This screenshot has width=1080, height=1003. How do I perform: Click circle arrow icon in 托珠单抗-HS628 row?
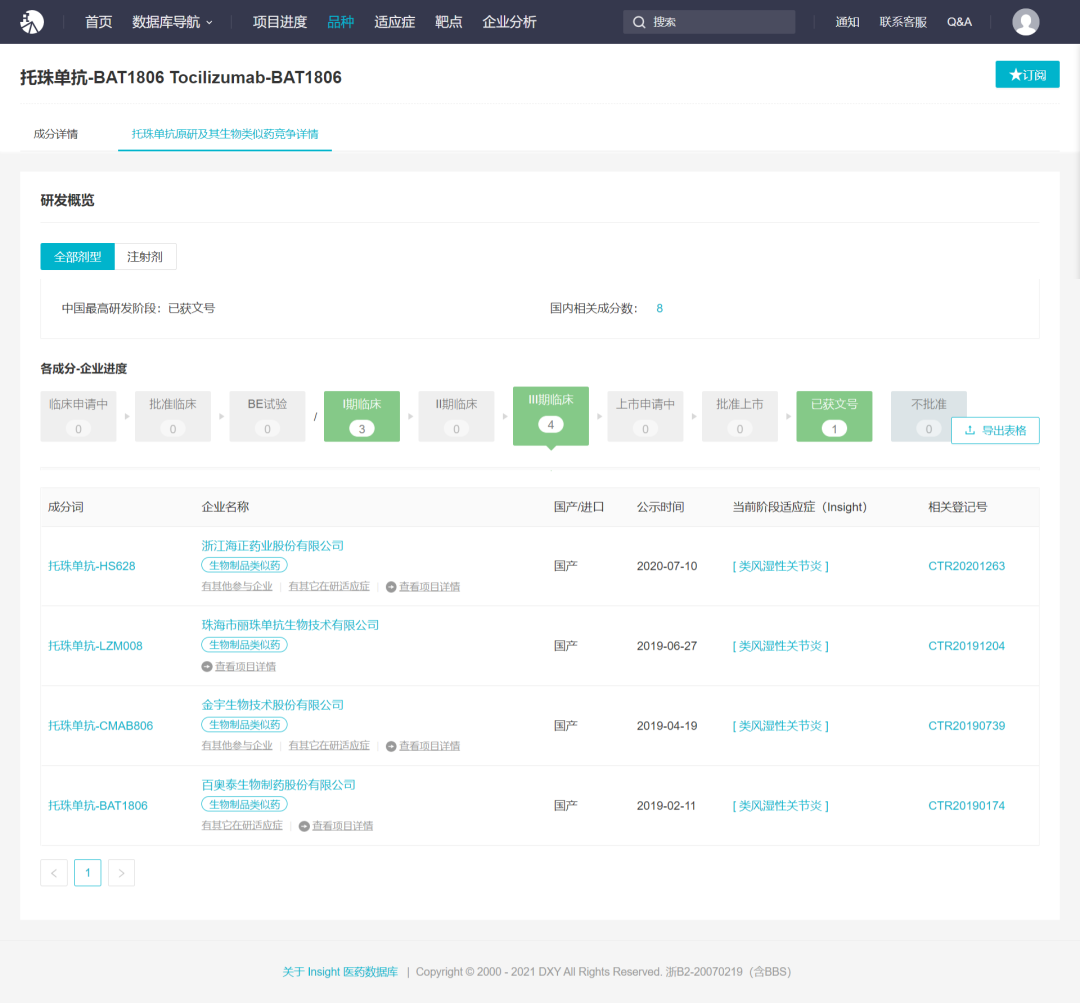(391, 587)
